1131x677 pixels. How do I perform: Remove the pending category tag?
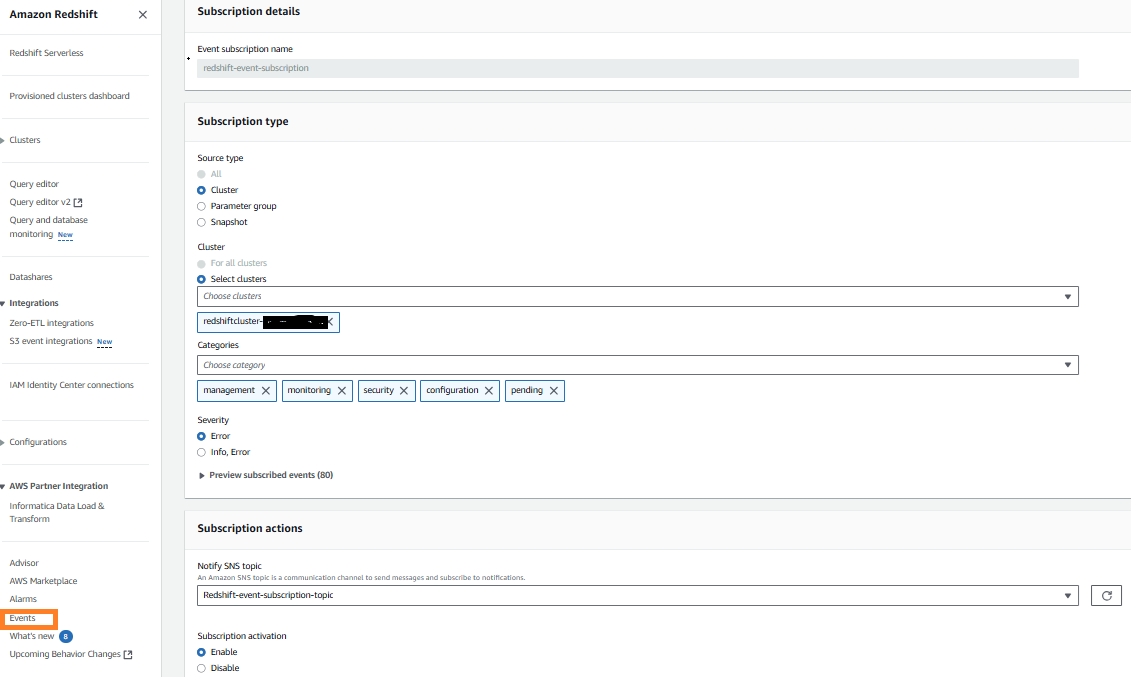pyautogui.click(x=553, y=391)
